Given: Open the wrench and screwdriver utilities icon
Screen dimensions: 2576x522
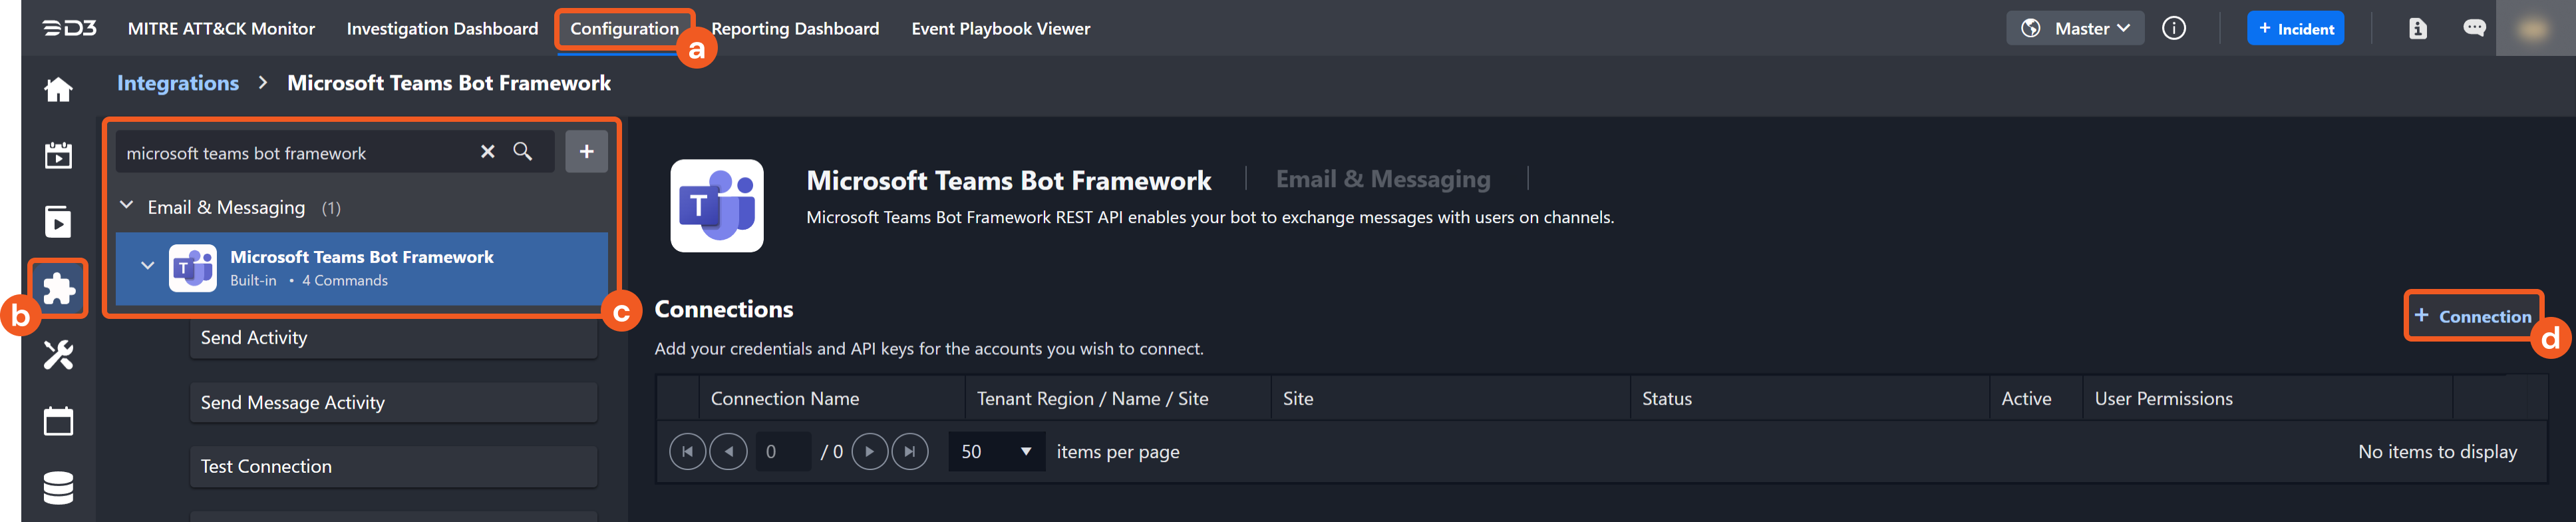Looking at the screenshot, I should click(x=58, y=355).
